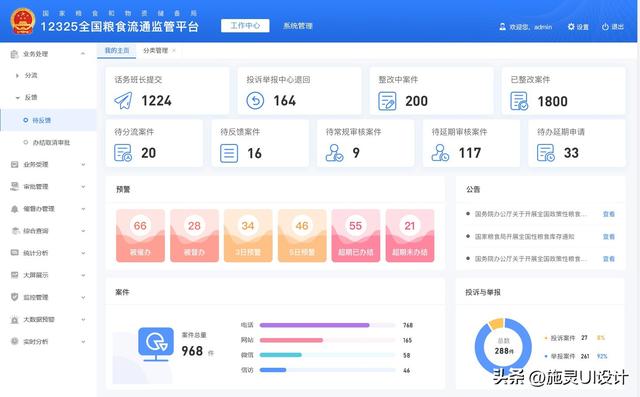Open the 被催办 warning card showing 66
The height and width of the screenshot is (397, 640).
point(140,235)
